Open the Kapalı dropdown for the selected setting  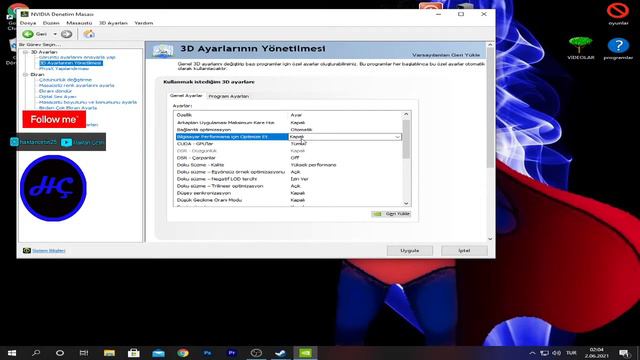397,137
